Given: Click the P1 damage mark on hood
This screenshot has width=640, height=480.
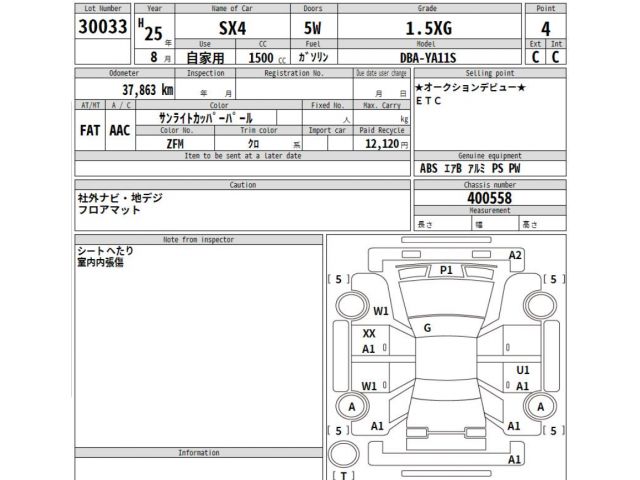Looking at the screenshot, I should click(x=446, y=271).
